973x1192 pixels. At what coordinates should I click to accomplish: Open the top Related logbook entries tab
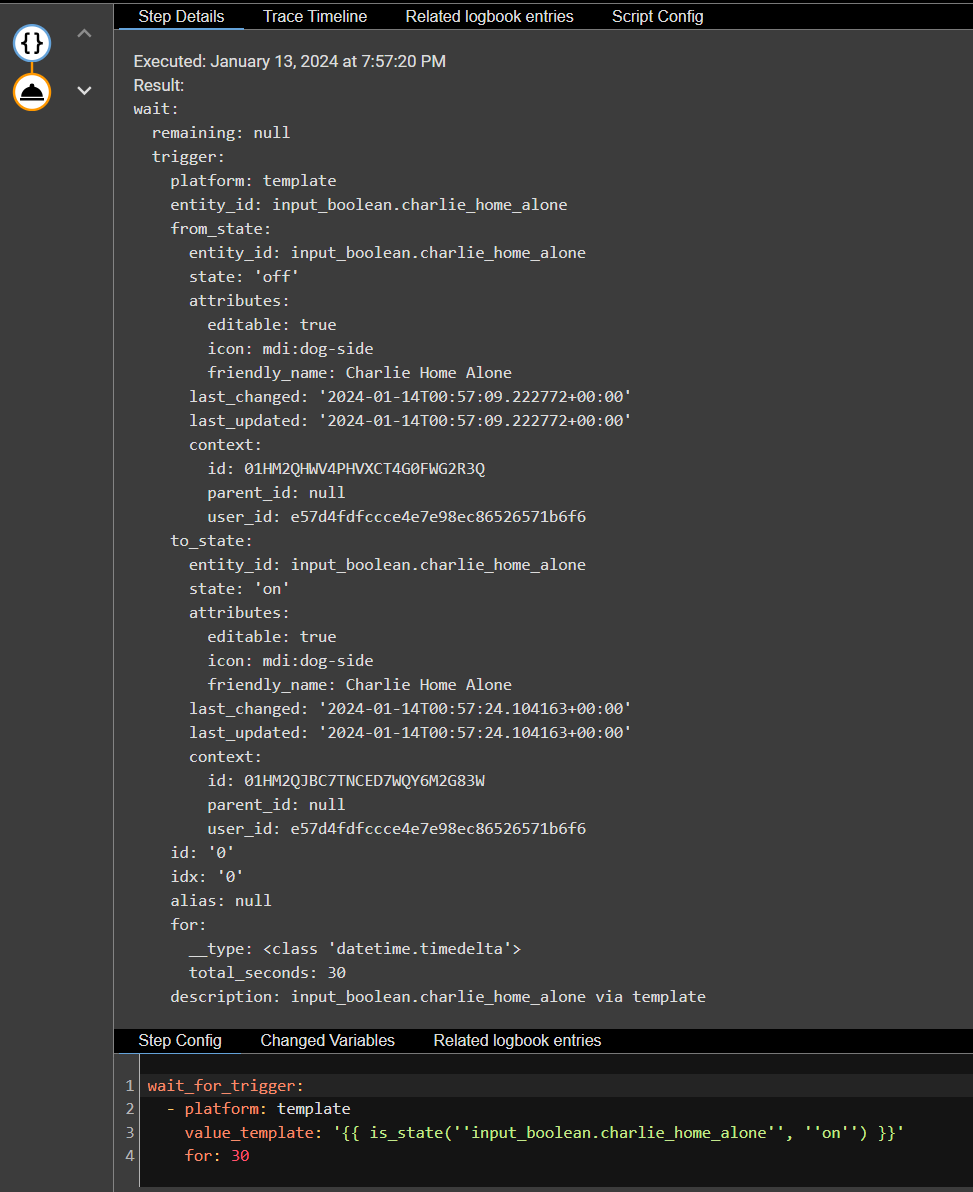point(489,16)
